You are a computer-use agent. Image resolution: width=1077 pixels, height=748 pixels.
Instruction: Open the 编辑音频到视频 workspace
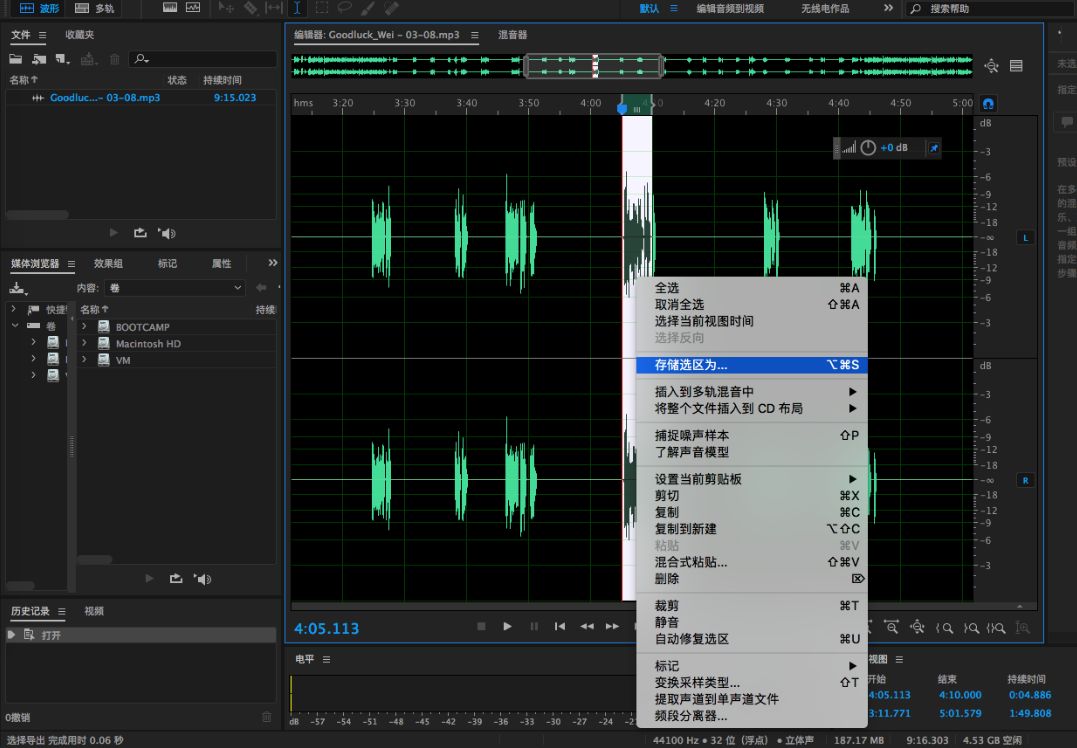tap(730, 8)
